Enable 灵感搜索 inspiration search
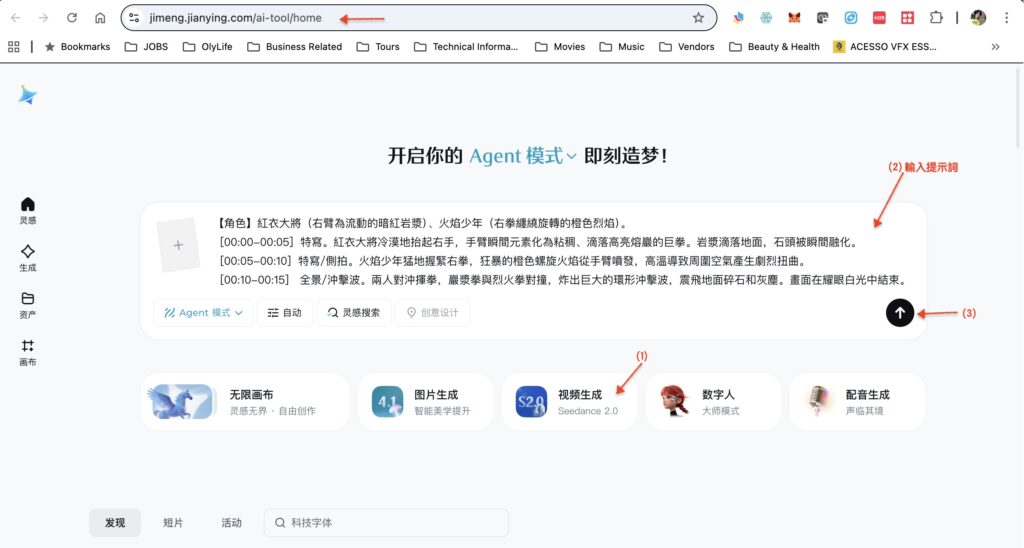The height and width of the screenshot is (548, 1024). coord(354,313)
